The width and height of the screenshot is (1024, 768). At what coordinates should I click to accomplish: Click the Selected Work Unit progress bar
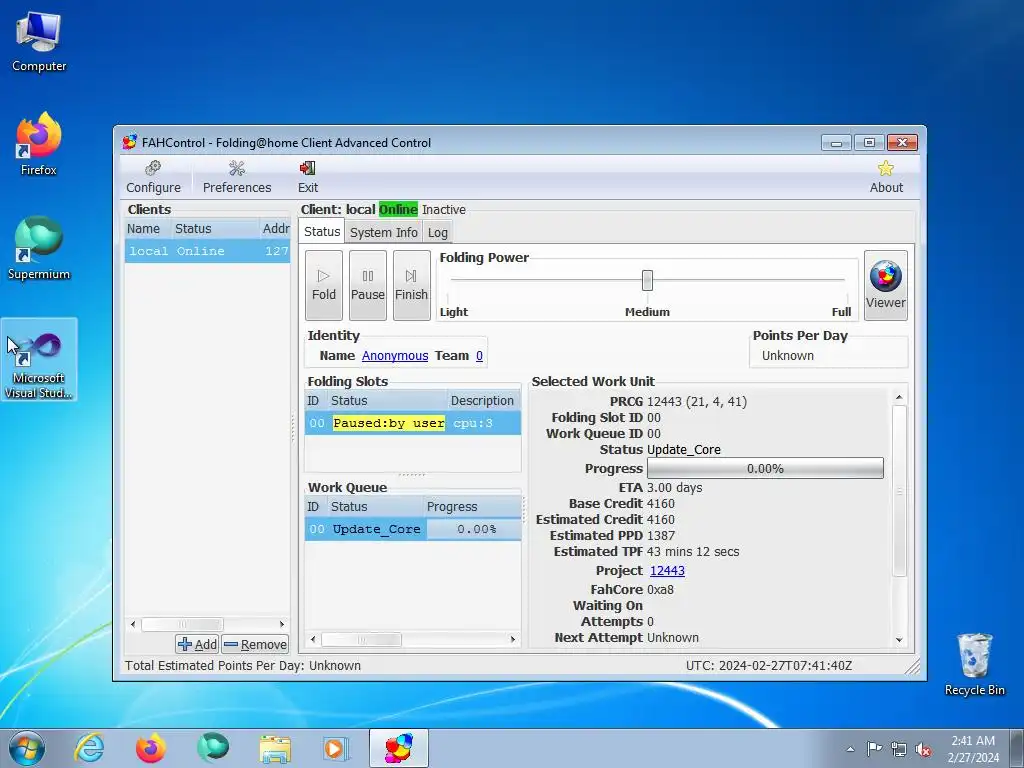pos(765,468)
